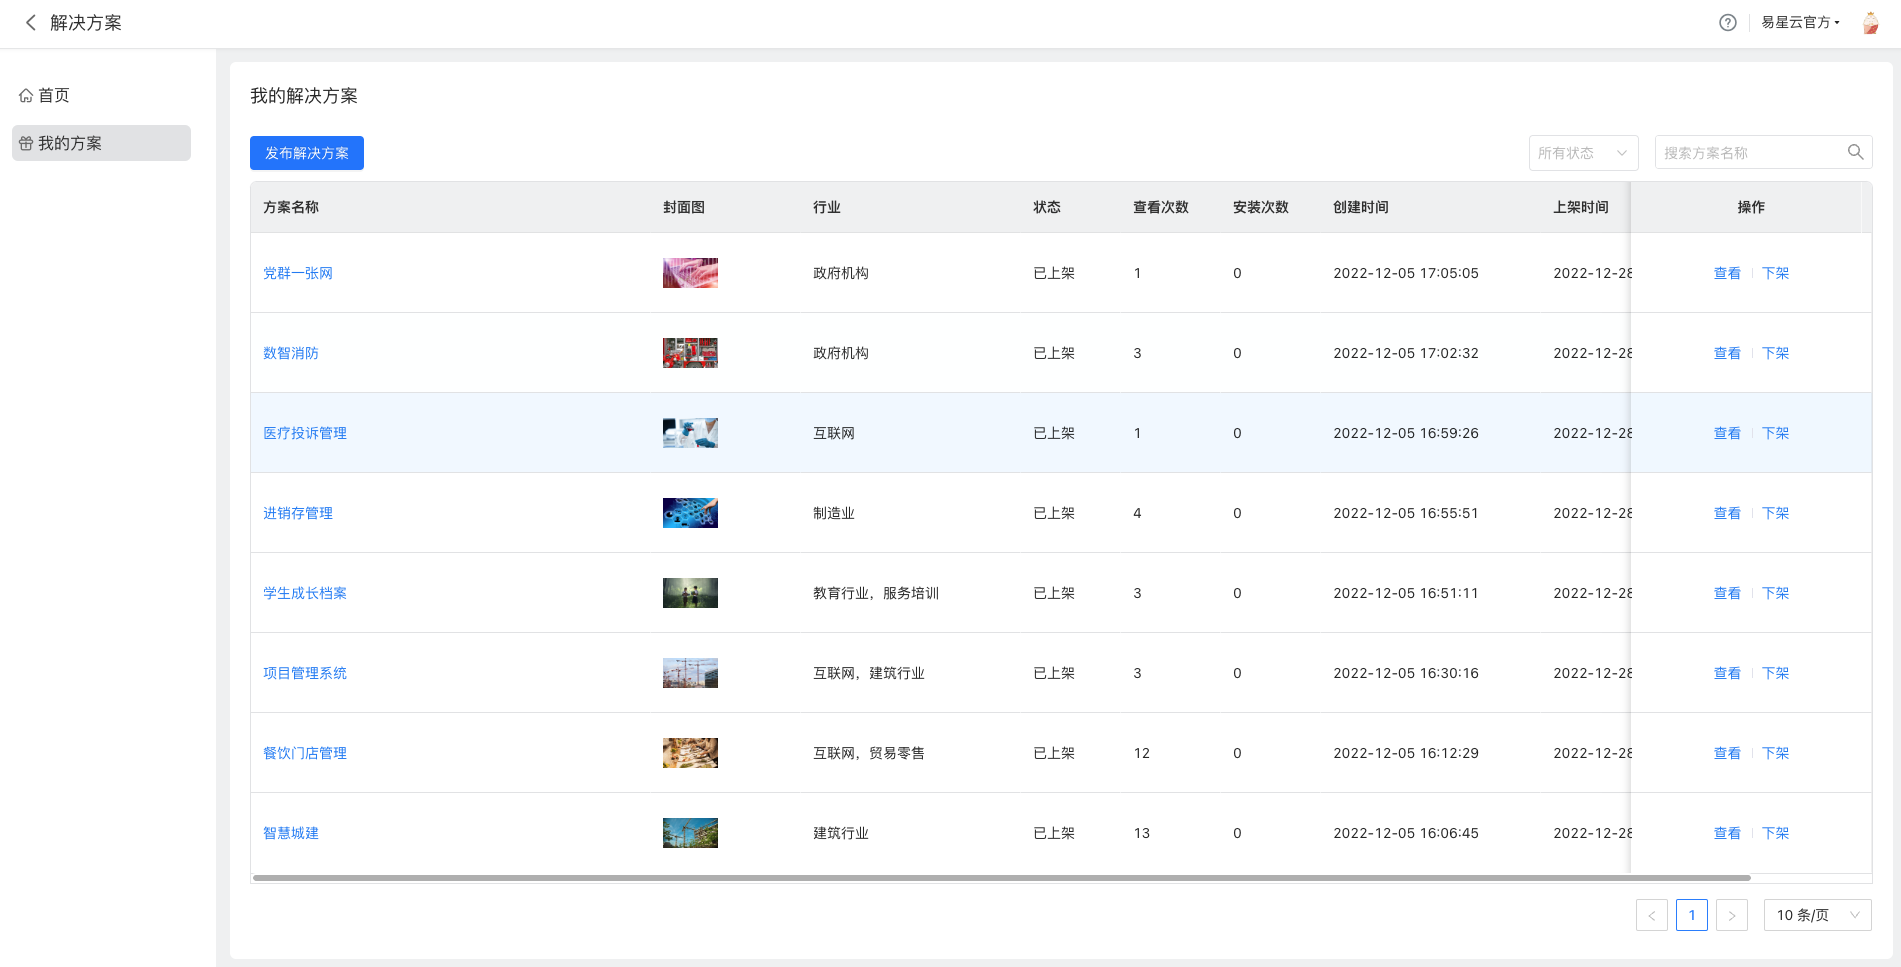The image size is (1901, 967).
Task: Select page 1 in pagination
Action: pyautogui.click(x=1692, y=915)
